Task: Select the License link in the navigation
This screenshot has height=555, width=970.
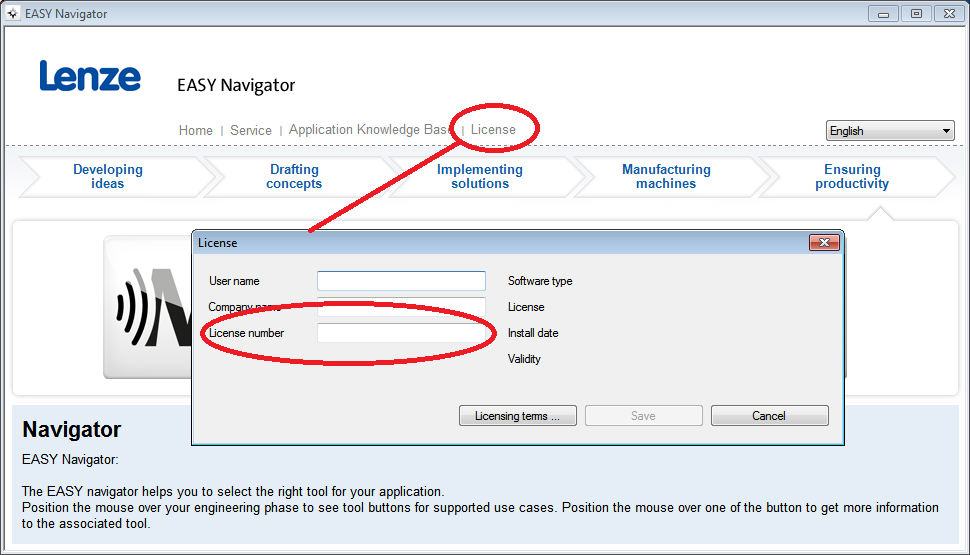Action: [493, 130]
